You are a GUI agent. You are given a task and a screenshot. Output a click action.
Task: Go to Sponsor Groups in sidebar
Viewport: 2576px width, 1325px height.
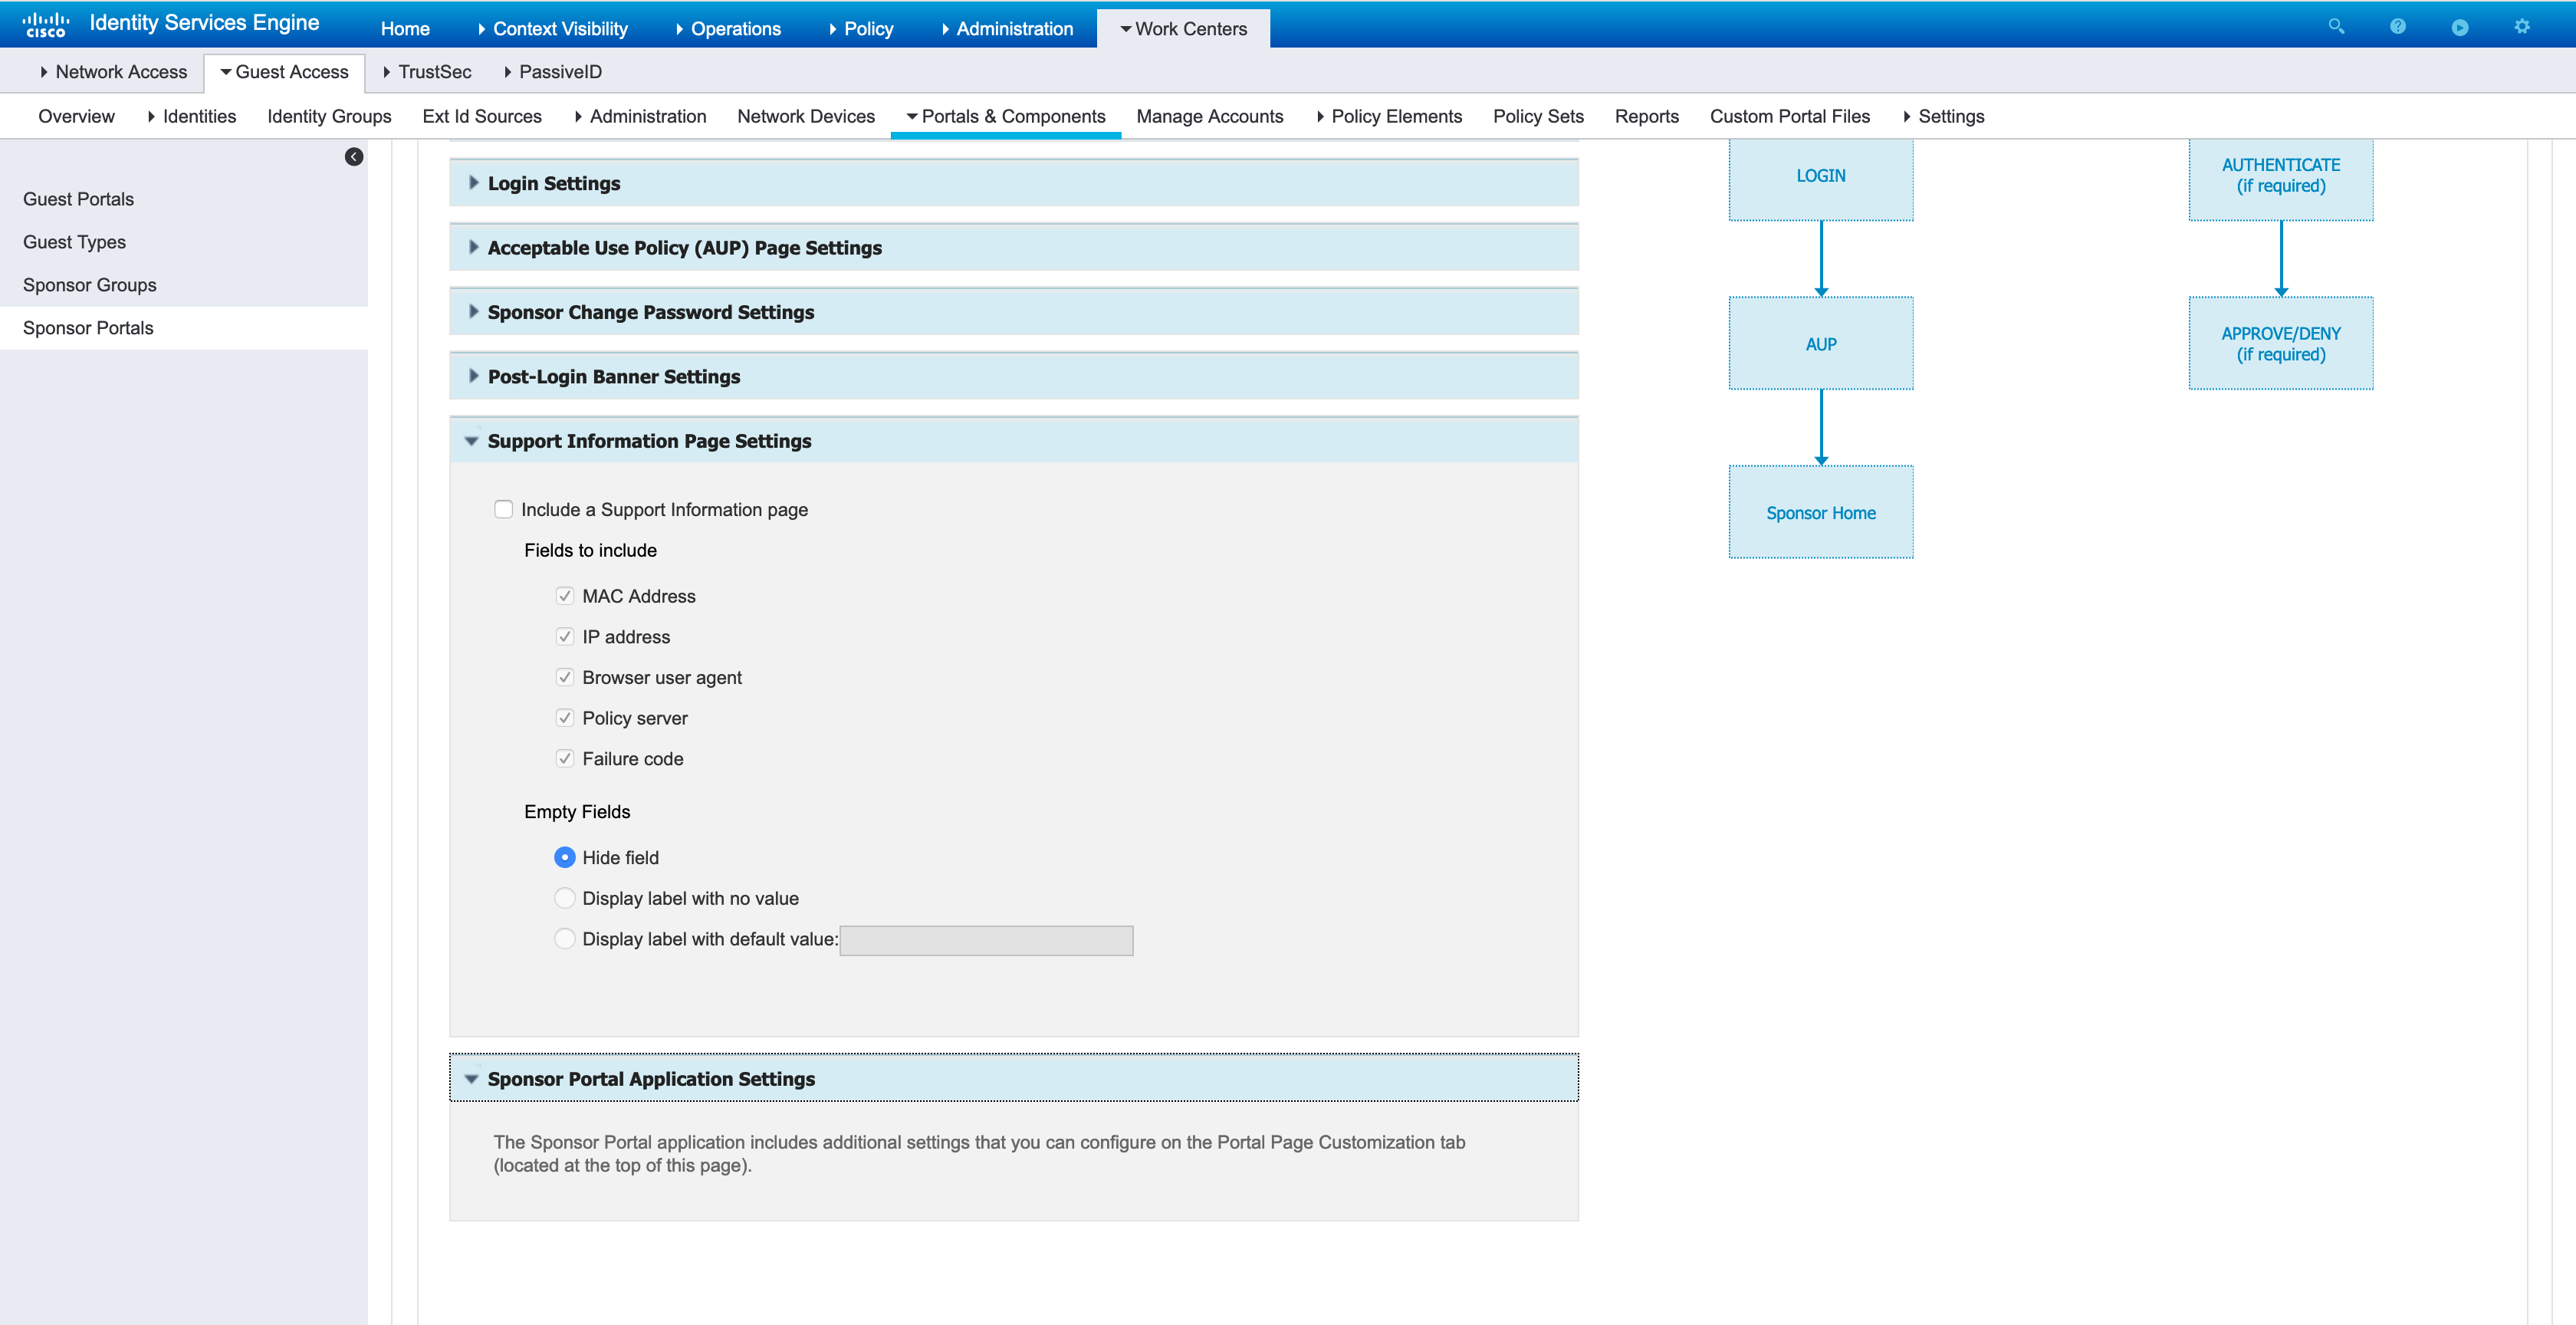pyautogui.click(x=90, y=285)
